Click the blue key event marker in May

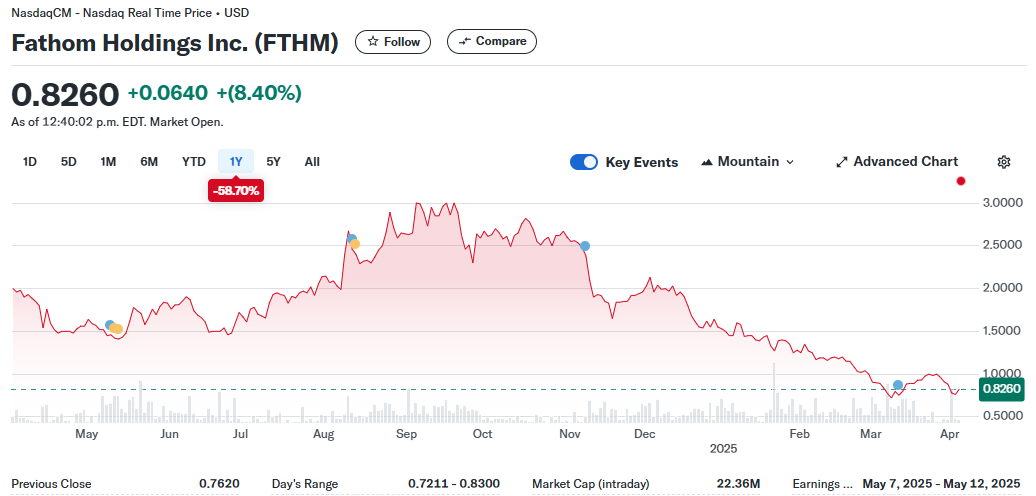110,325
